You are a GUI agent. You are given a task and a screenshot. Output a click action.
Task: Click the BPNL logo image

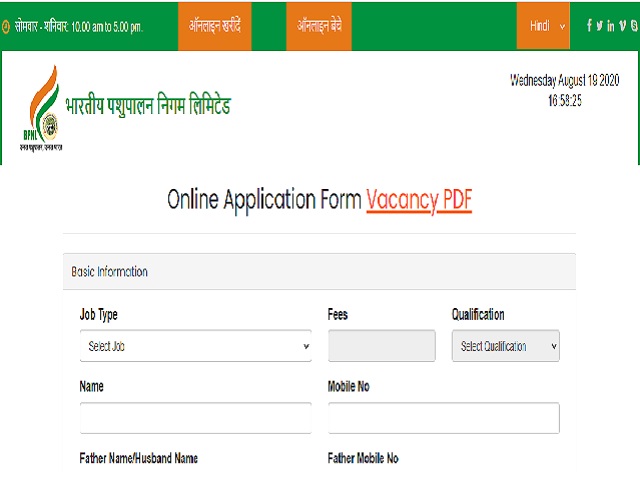tap(41, 108)
